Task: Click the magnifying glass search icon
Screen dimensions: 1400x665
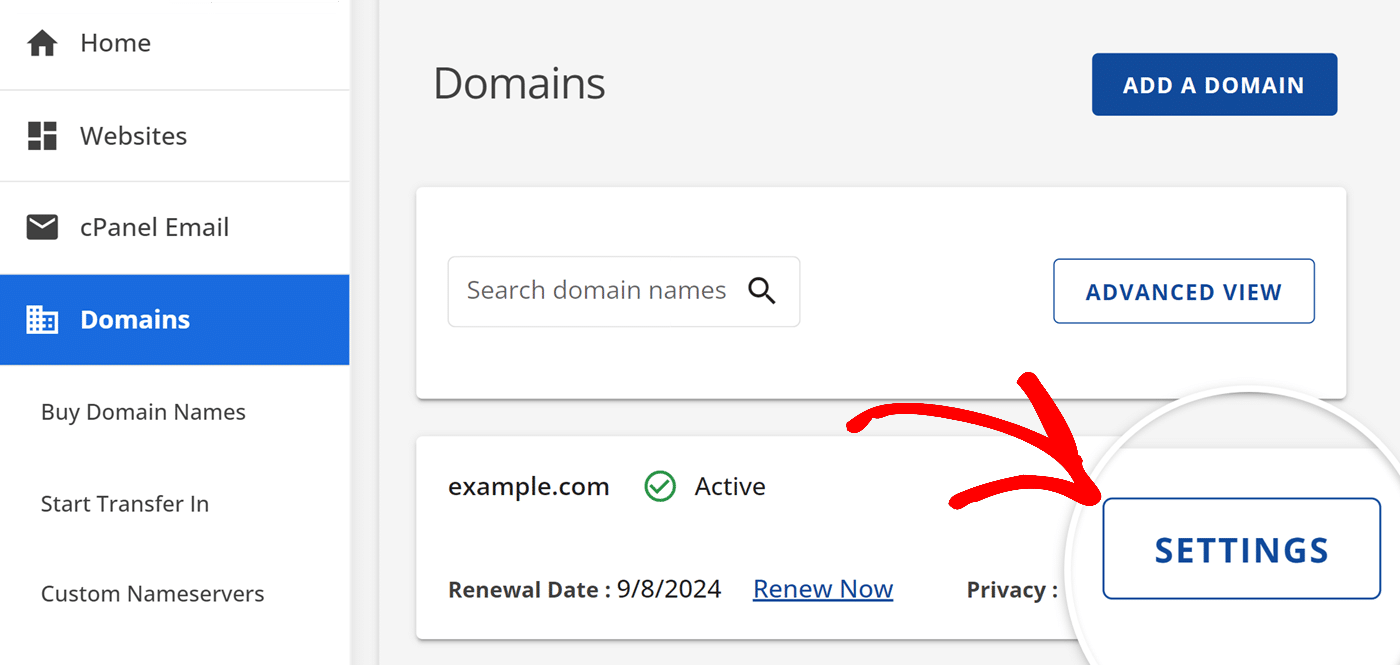Action: (x=762, y=291)
